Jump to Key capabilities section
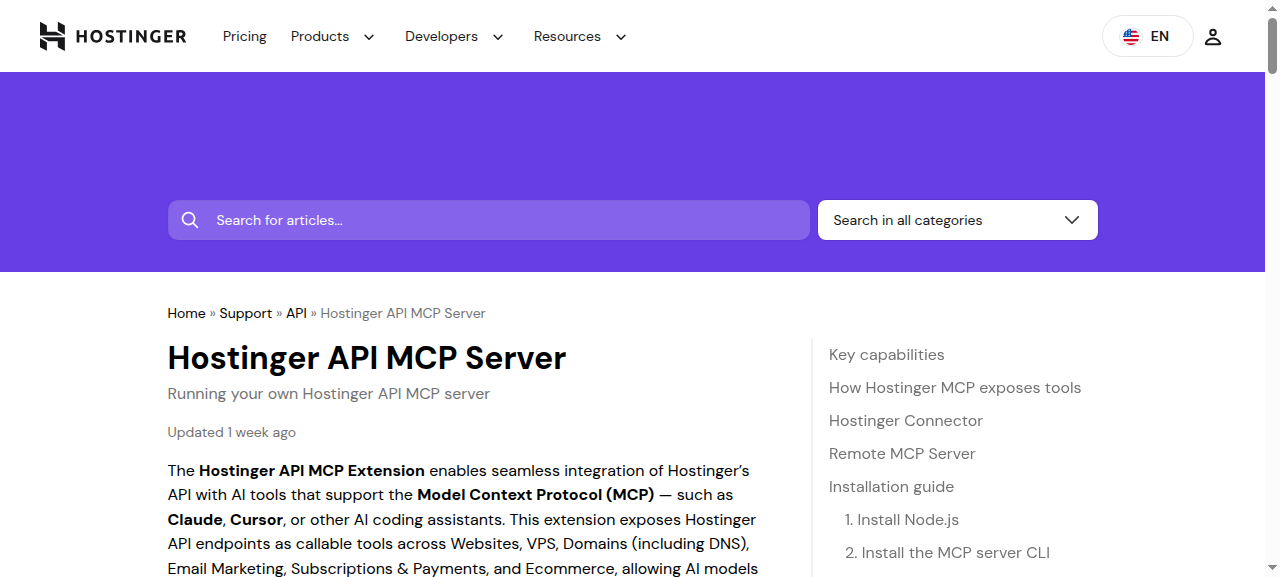The image size is (1280, 577). pyautogui.click(x=887, y=355)
